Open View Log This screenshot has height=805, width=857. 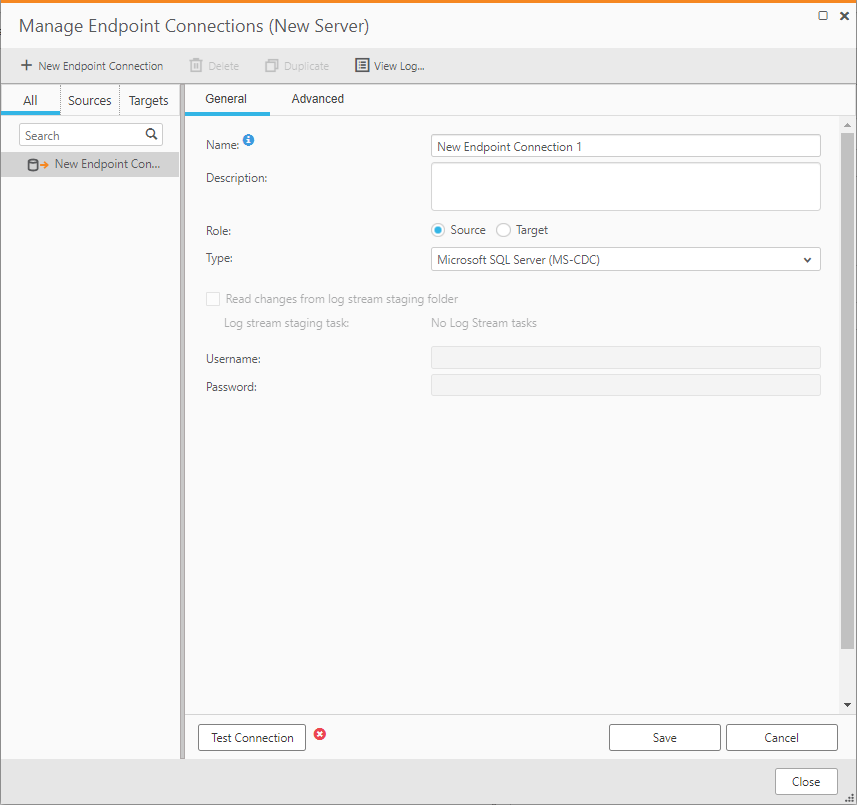coord(389,65)
